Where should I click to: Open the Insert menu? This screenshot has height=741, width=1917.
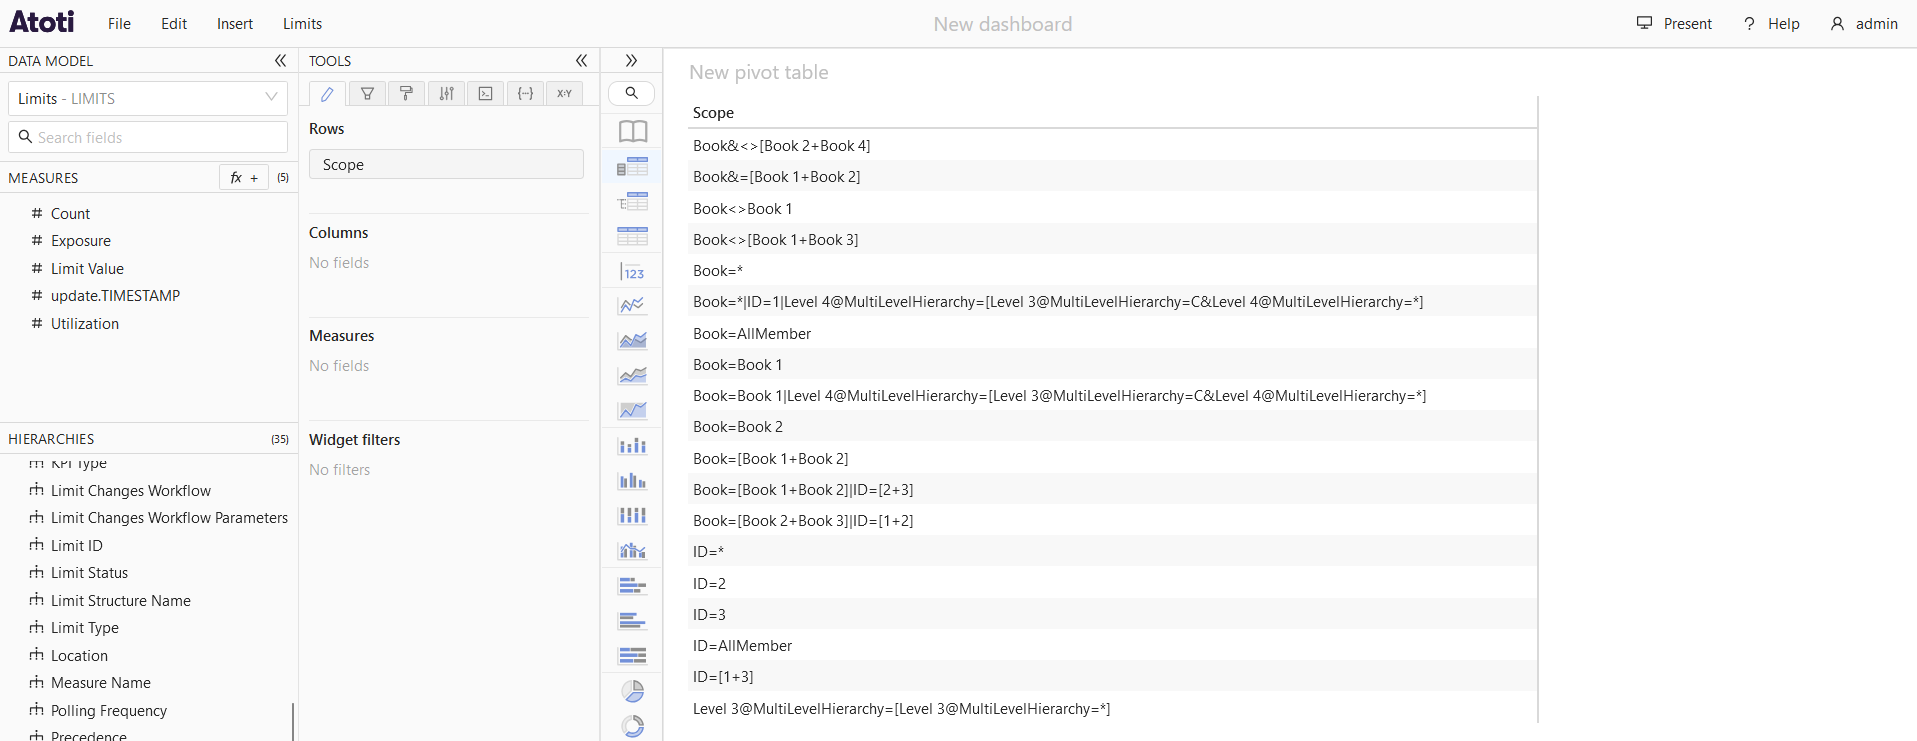[235, 24]
